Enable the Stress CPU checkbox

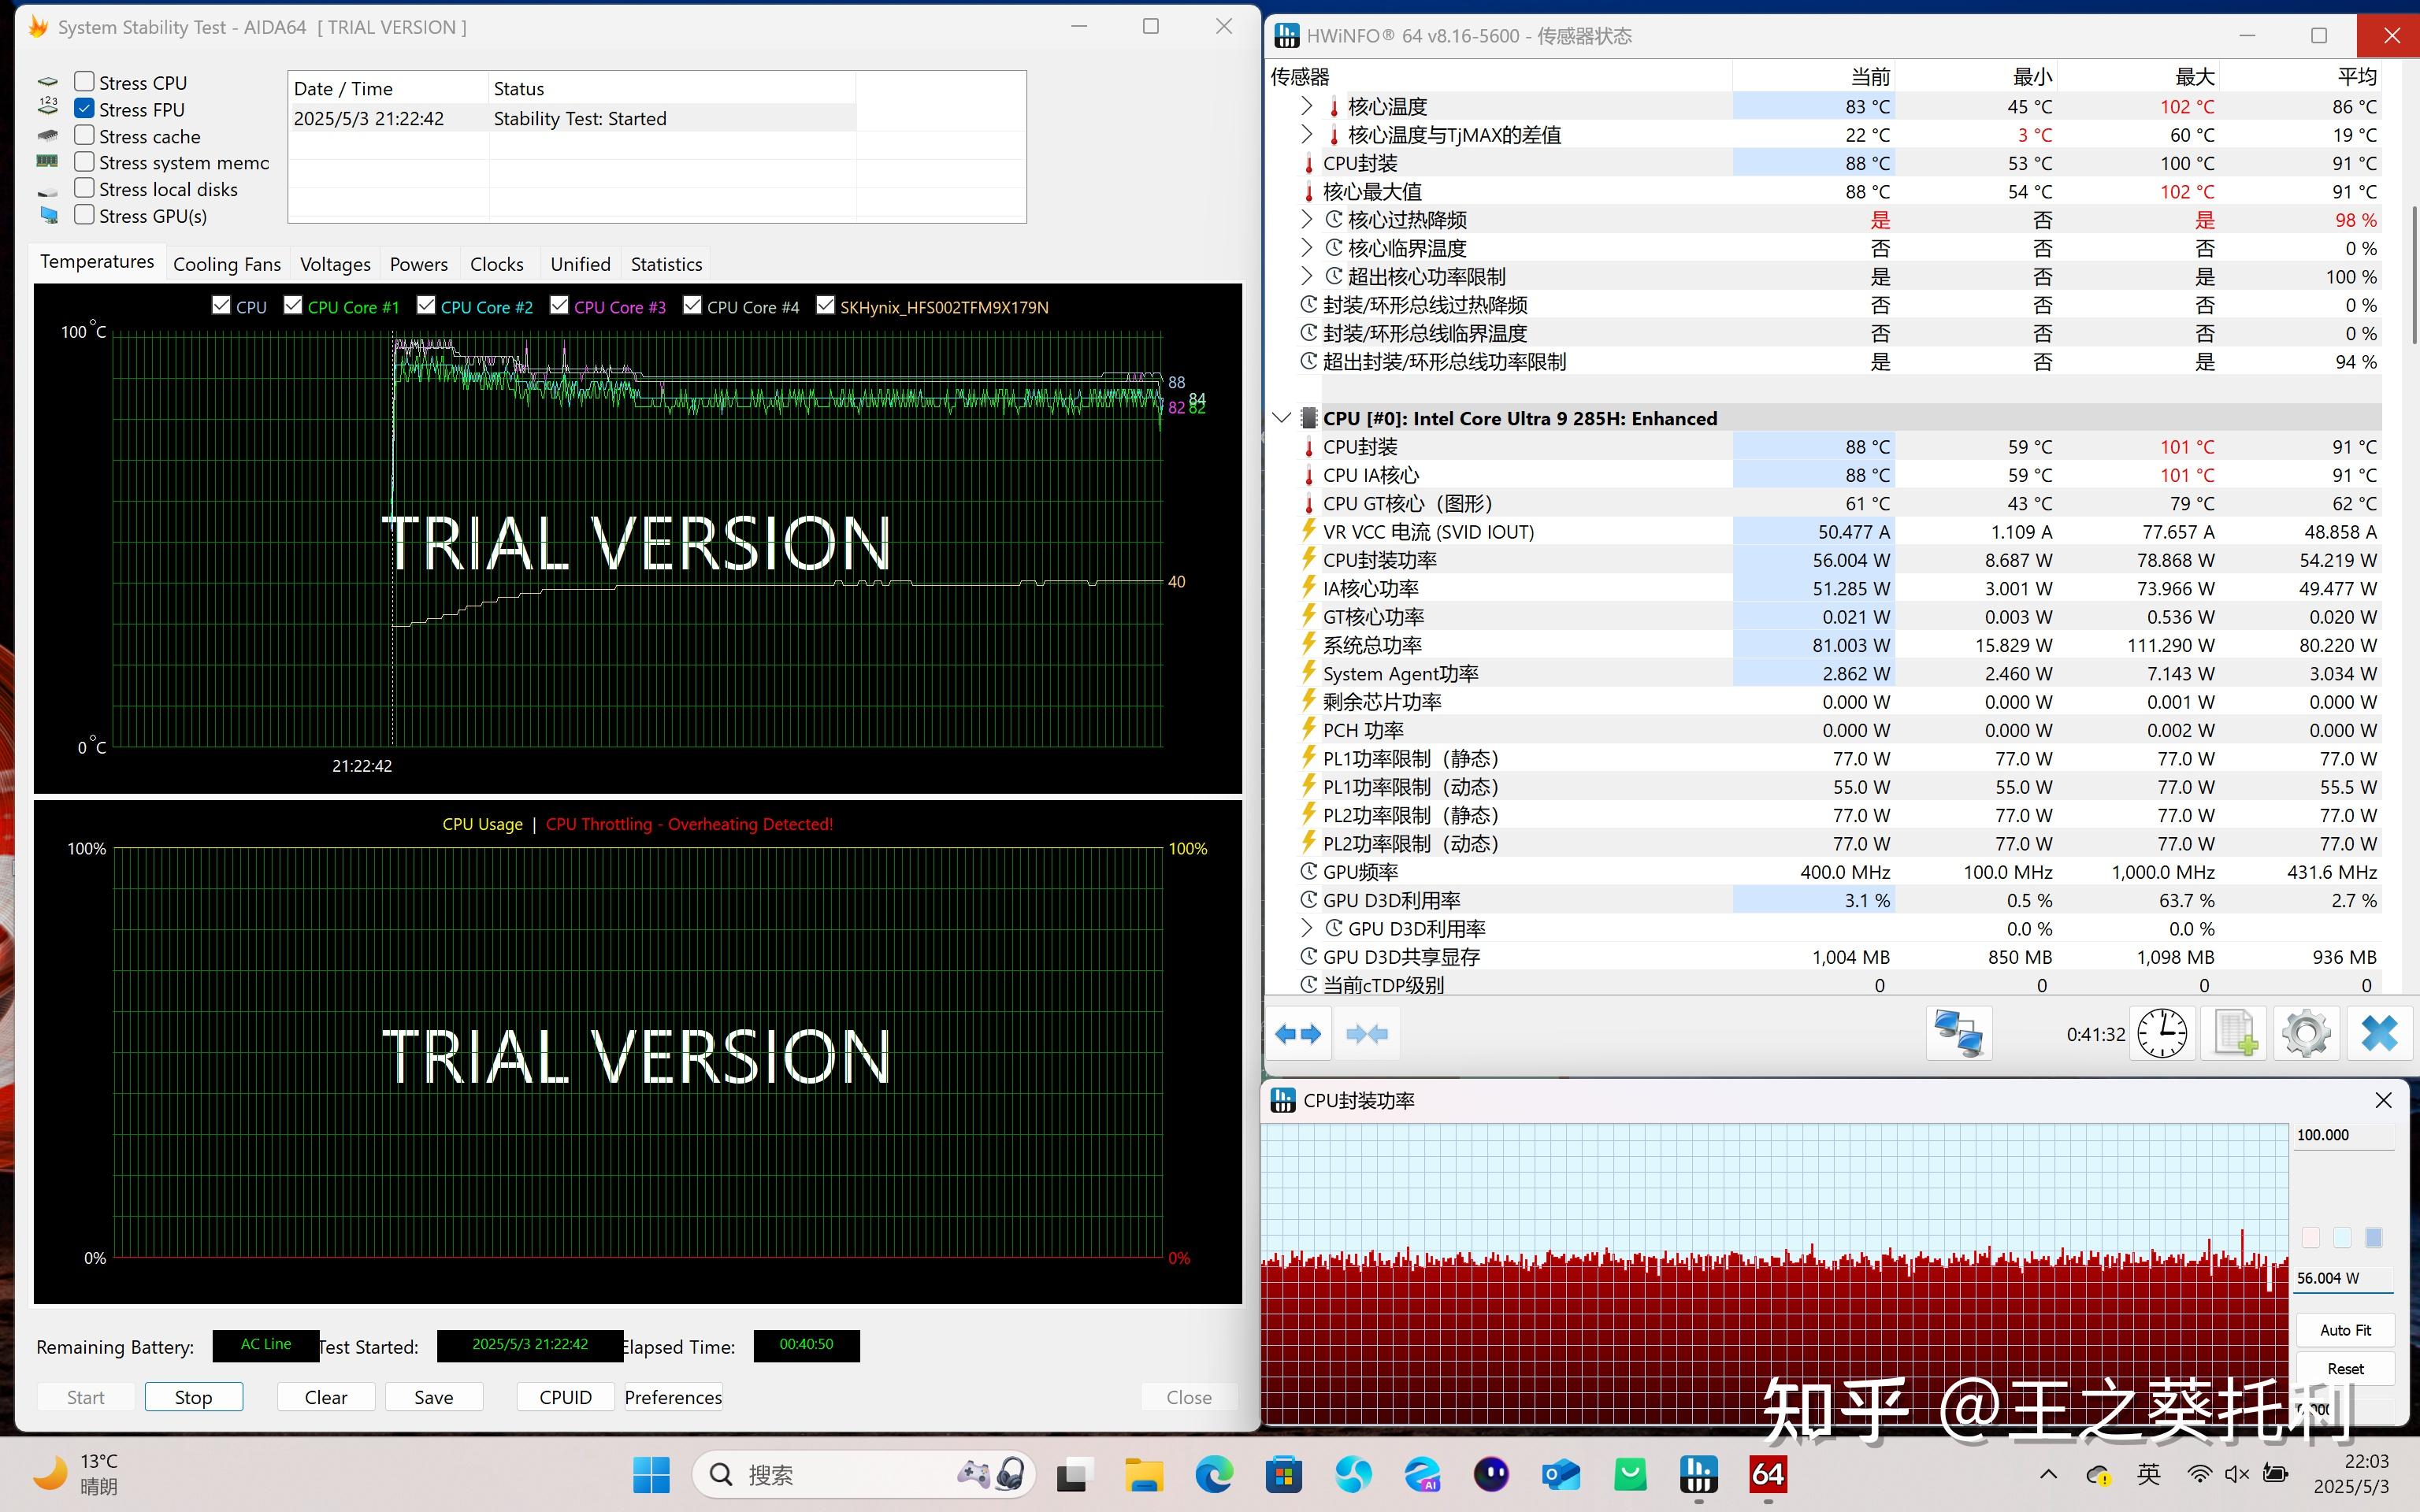pyautogui.click(x=84, y=81)
